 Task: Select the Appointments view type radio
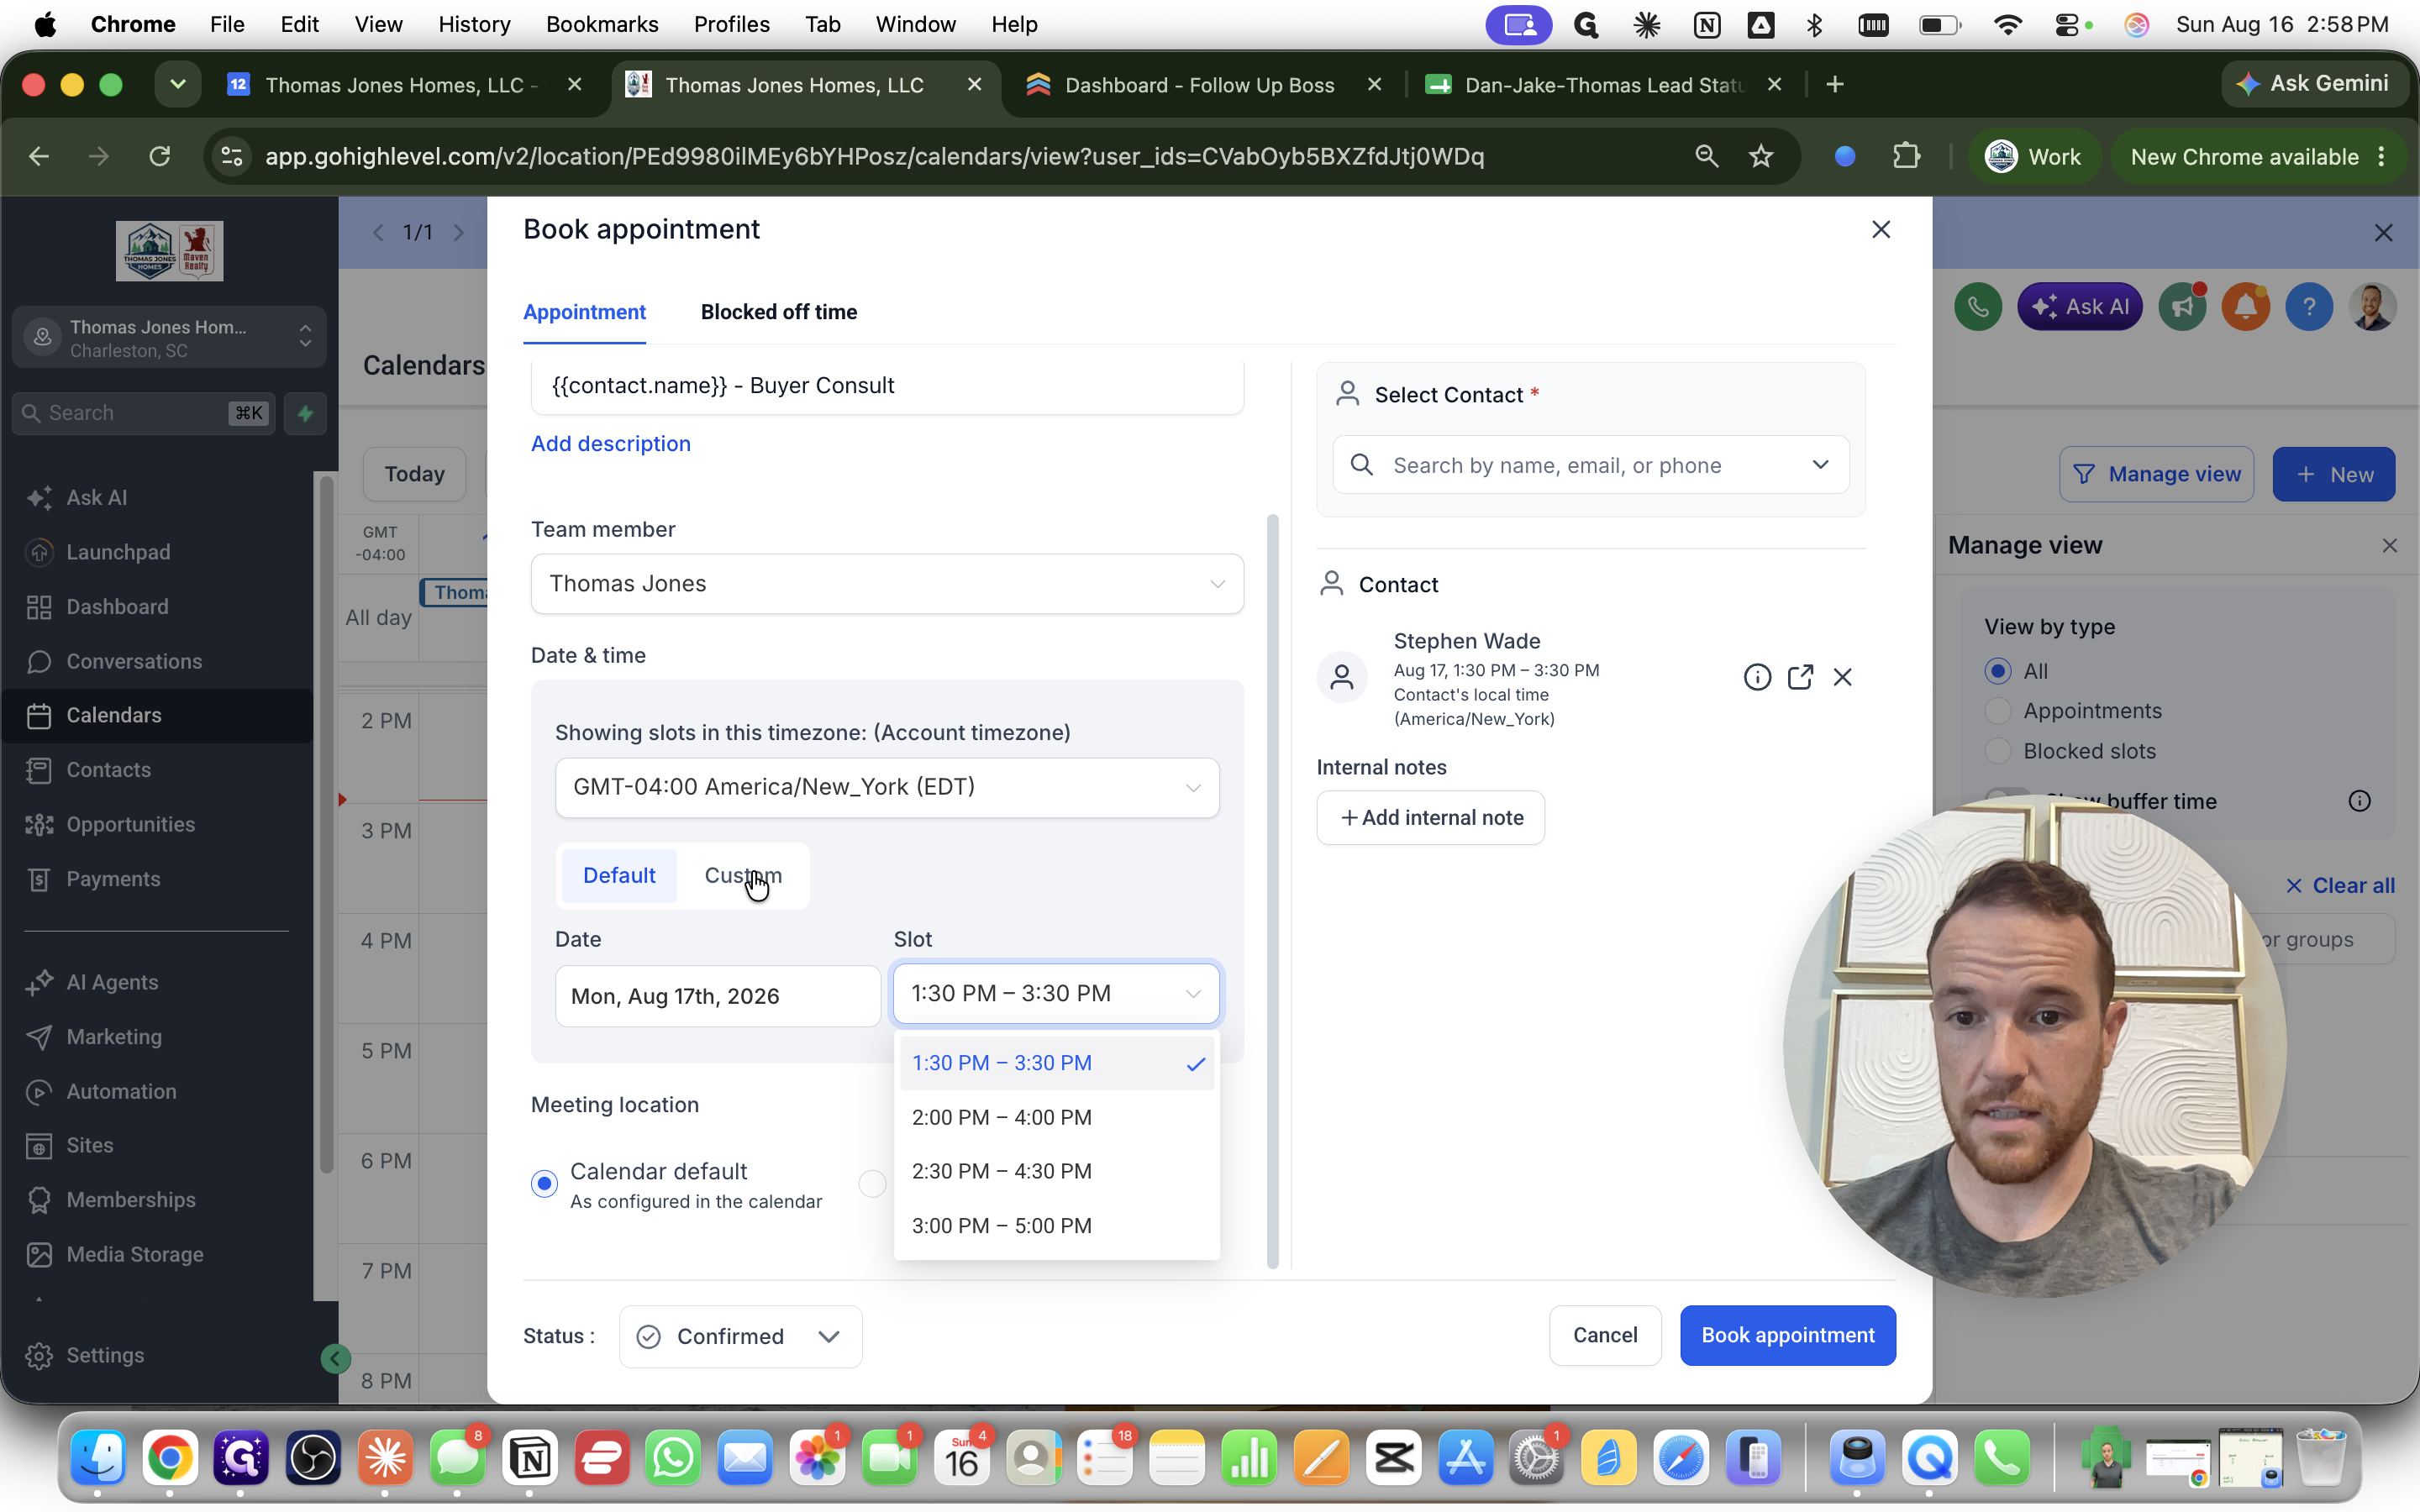(x=1997, y=711)
